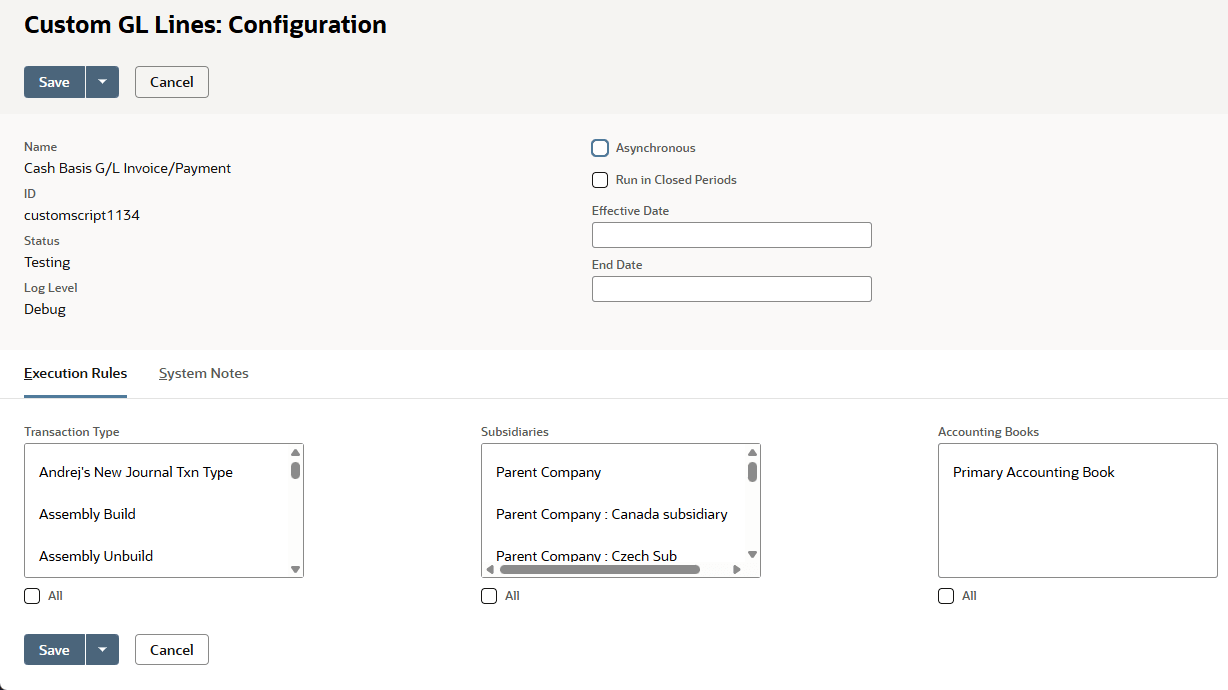This screenshot has width=1228, height=690.
Task: Focus the End Date field
Action: 732,289
